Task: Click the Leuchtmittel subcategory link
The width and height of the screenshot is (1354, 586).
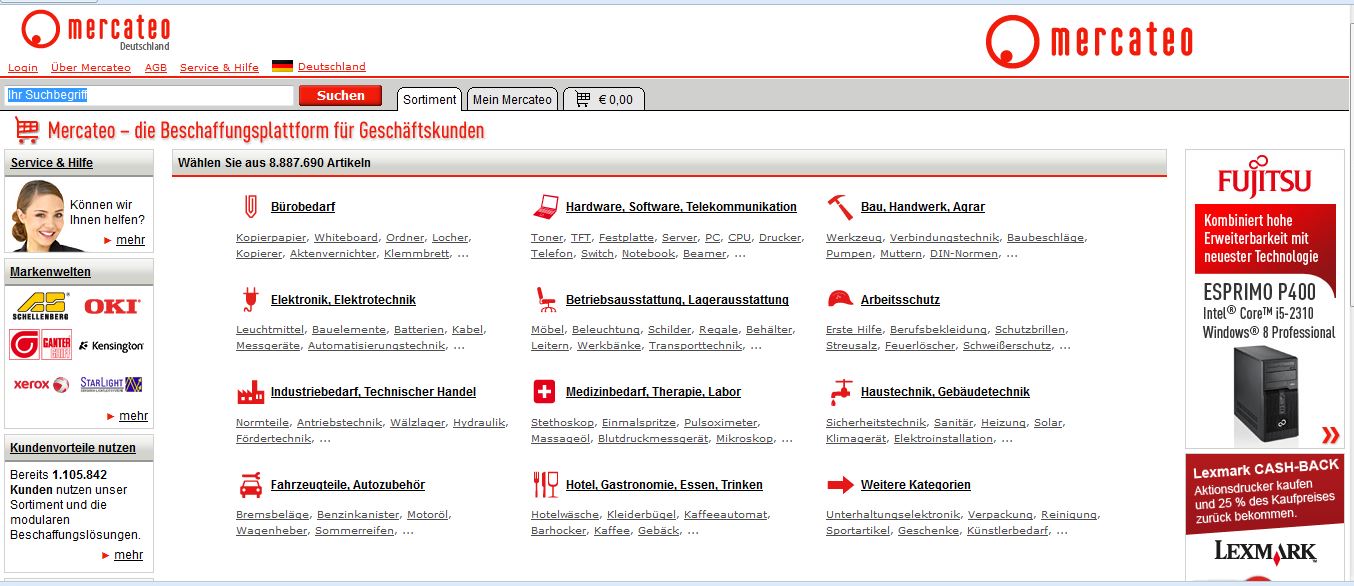Action: pyautogui.click(x=270, y=330)
